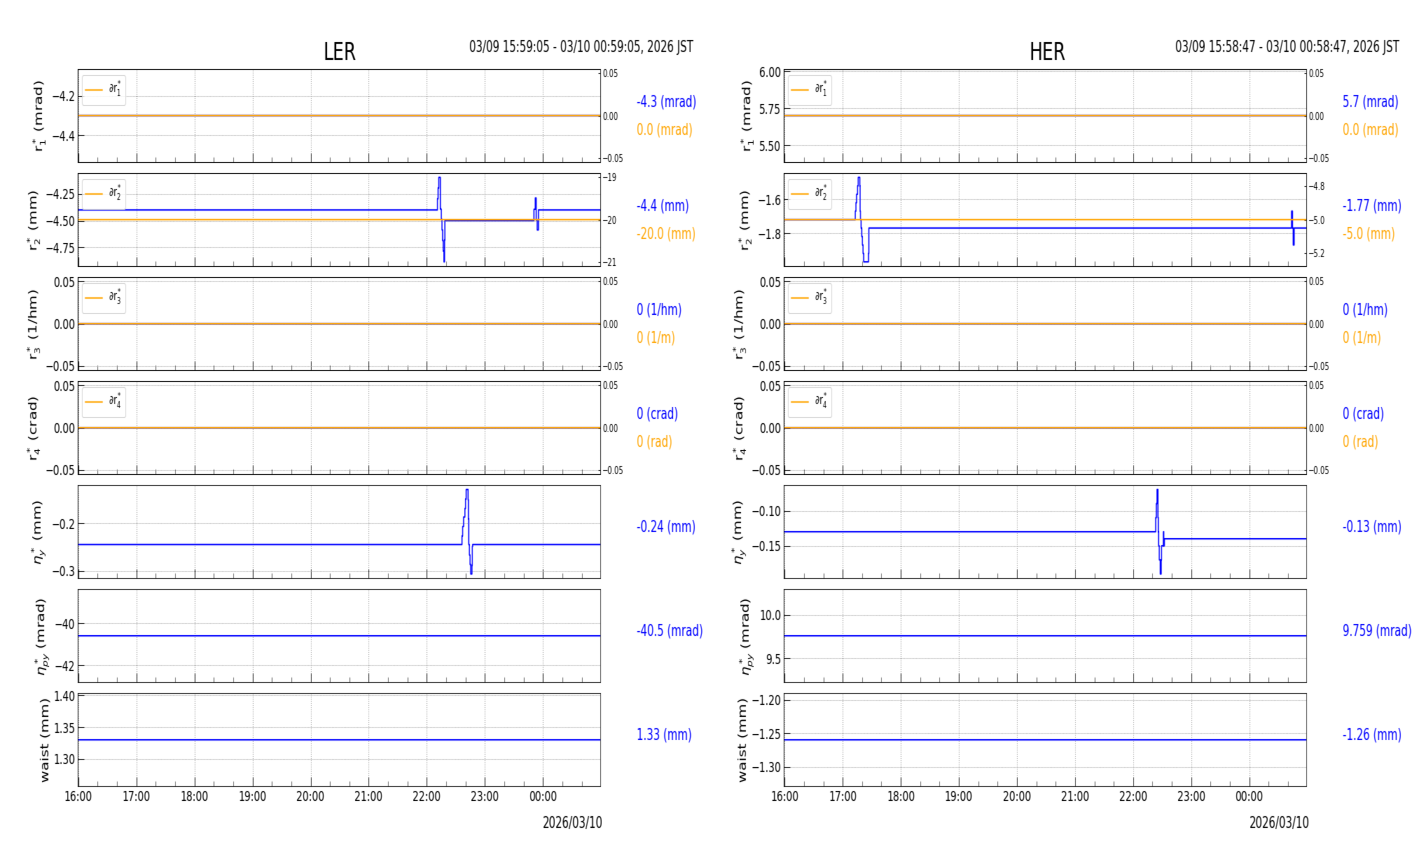This screenshot has height=864, width=1412.
Task: Click the LER r4* (crad) axis label
Action: tap(34, 428)
